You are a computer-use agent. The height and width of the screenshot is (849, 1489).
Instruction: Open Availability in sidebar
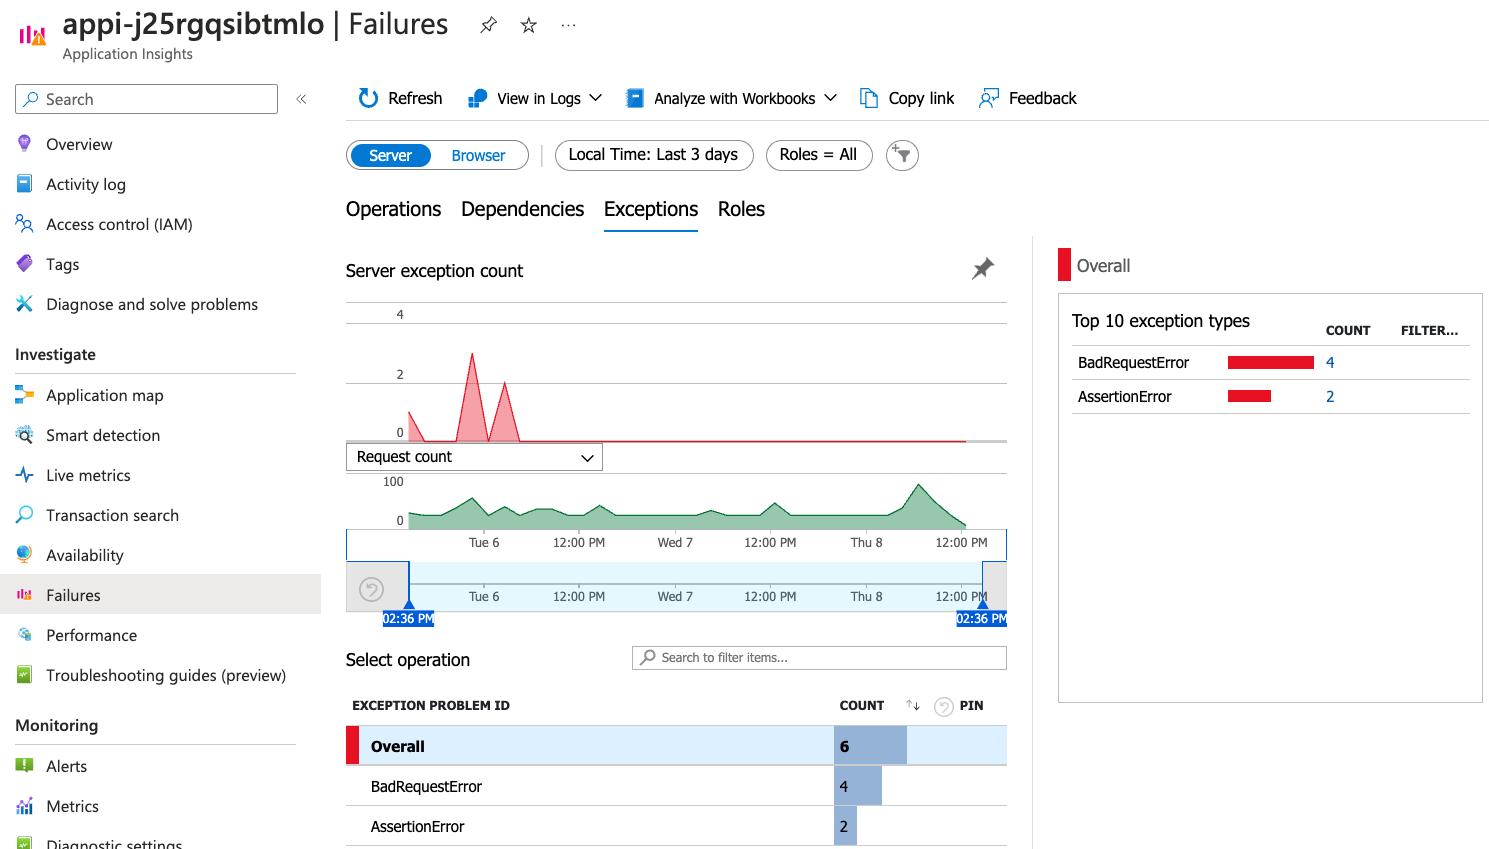(x=85, y=555)
